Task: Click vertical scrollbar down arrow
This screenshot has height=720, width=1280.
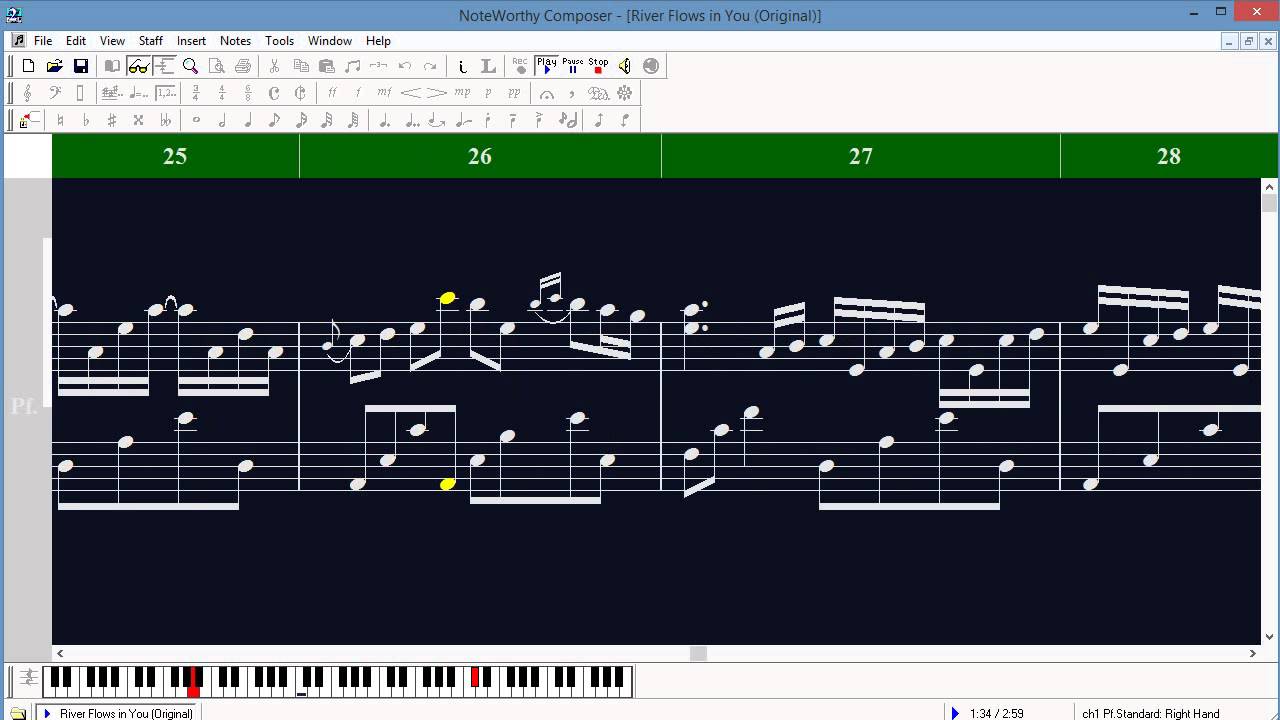Action: pos(1270,636)
